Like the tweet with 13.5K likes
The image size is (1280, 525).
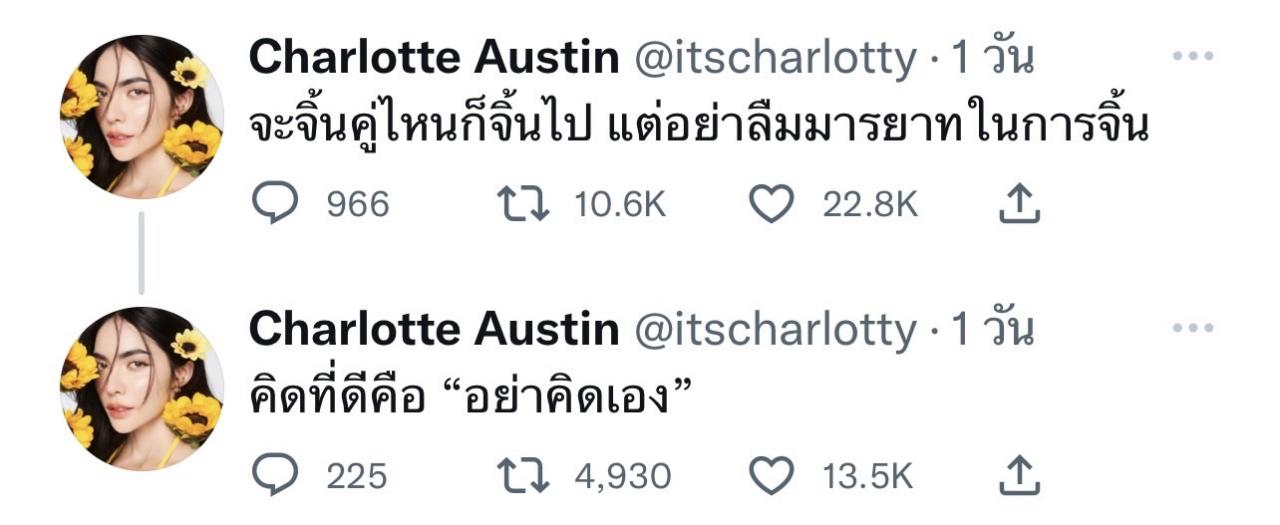coord(770,476)
